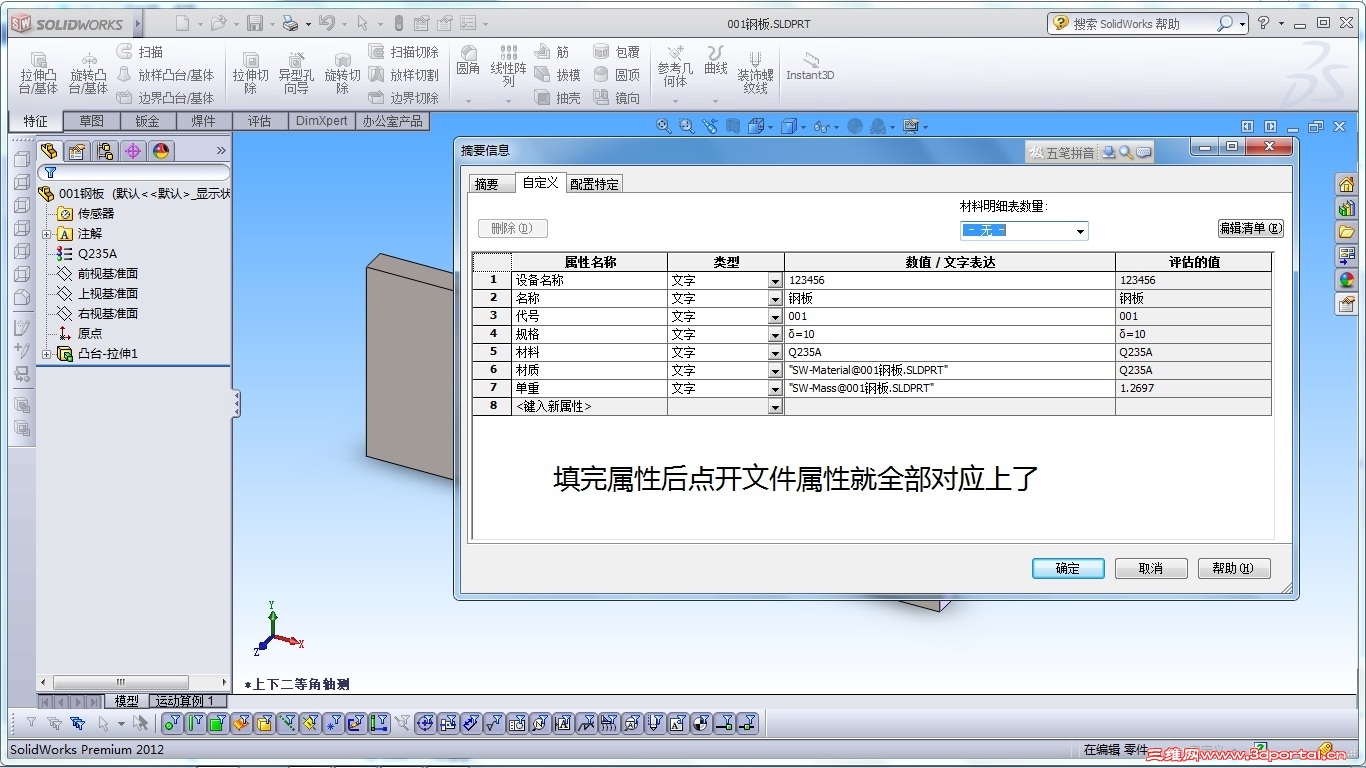Choose the 镜向 mirror tool
Image resolution: width=1366 pixels, height=768 pixels.
coord(616,98)
